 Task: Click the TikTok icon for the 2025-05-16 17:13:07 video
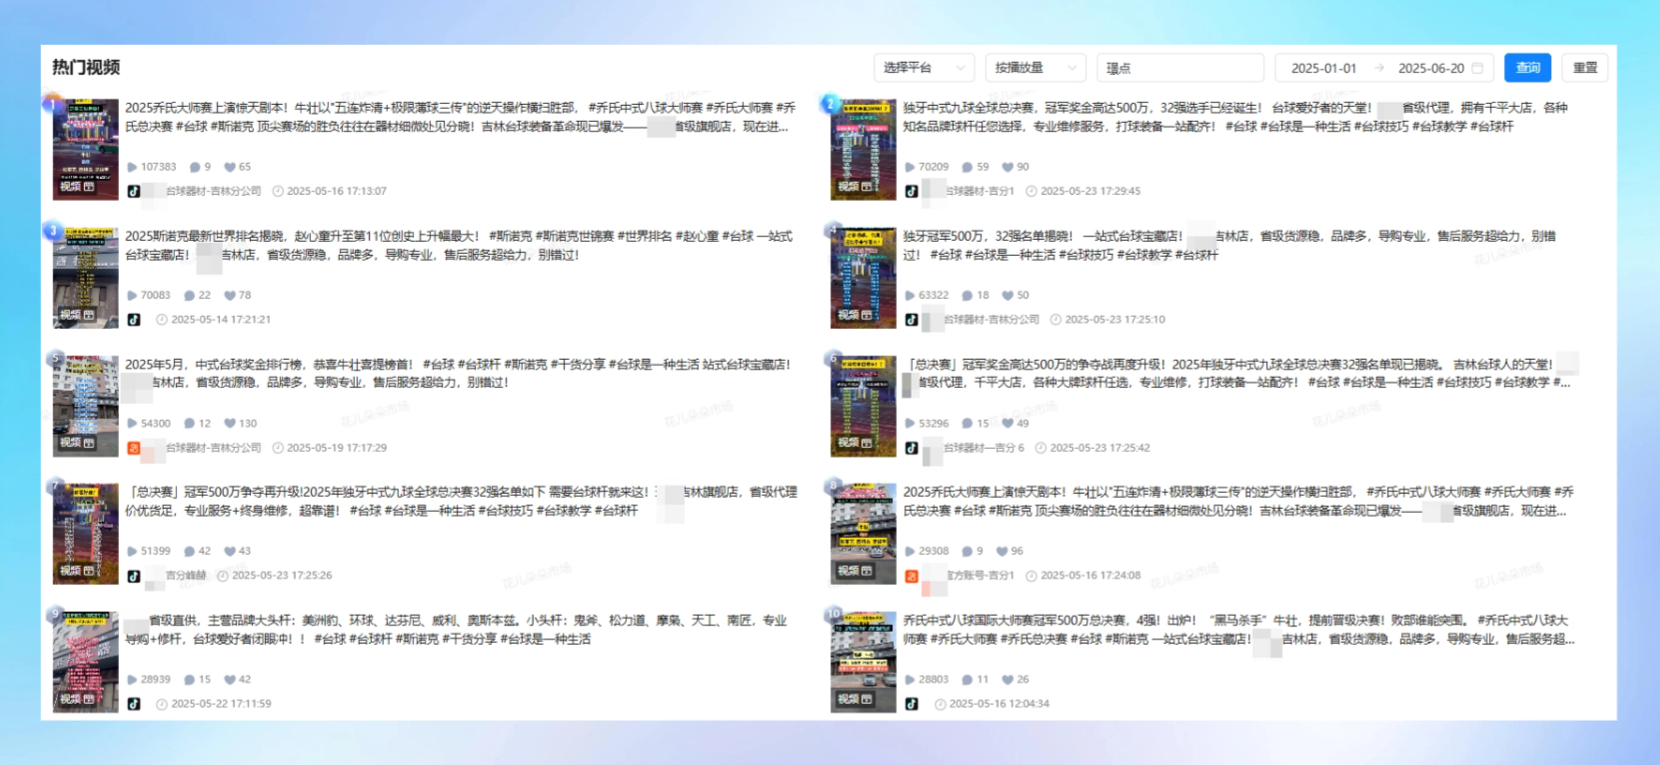(134, 191)
